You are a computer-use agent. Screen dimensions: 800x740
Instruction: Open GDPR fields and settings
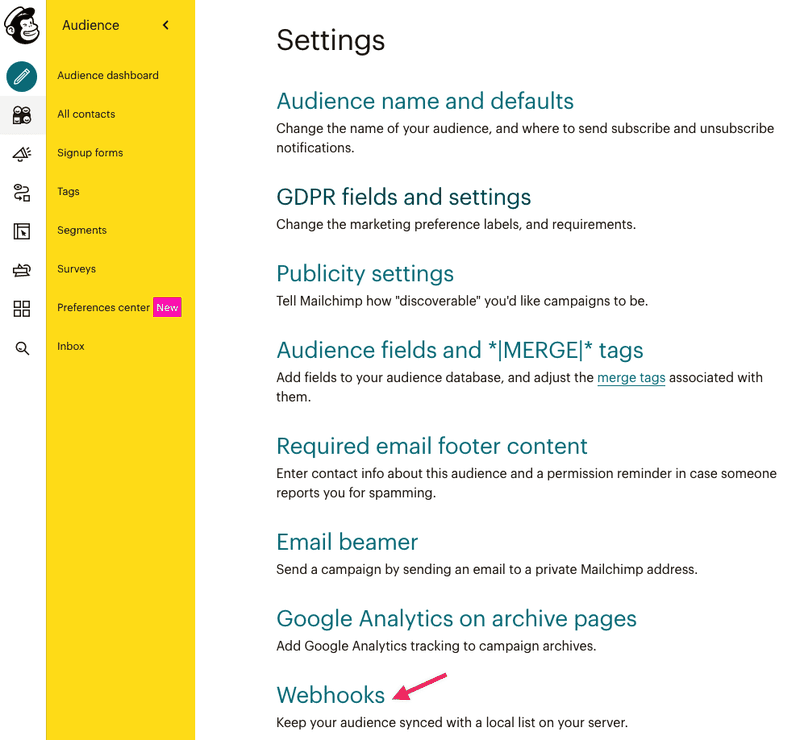click(404, 197)
